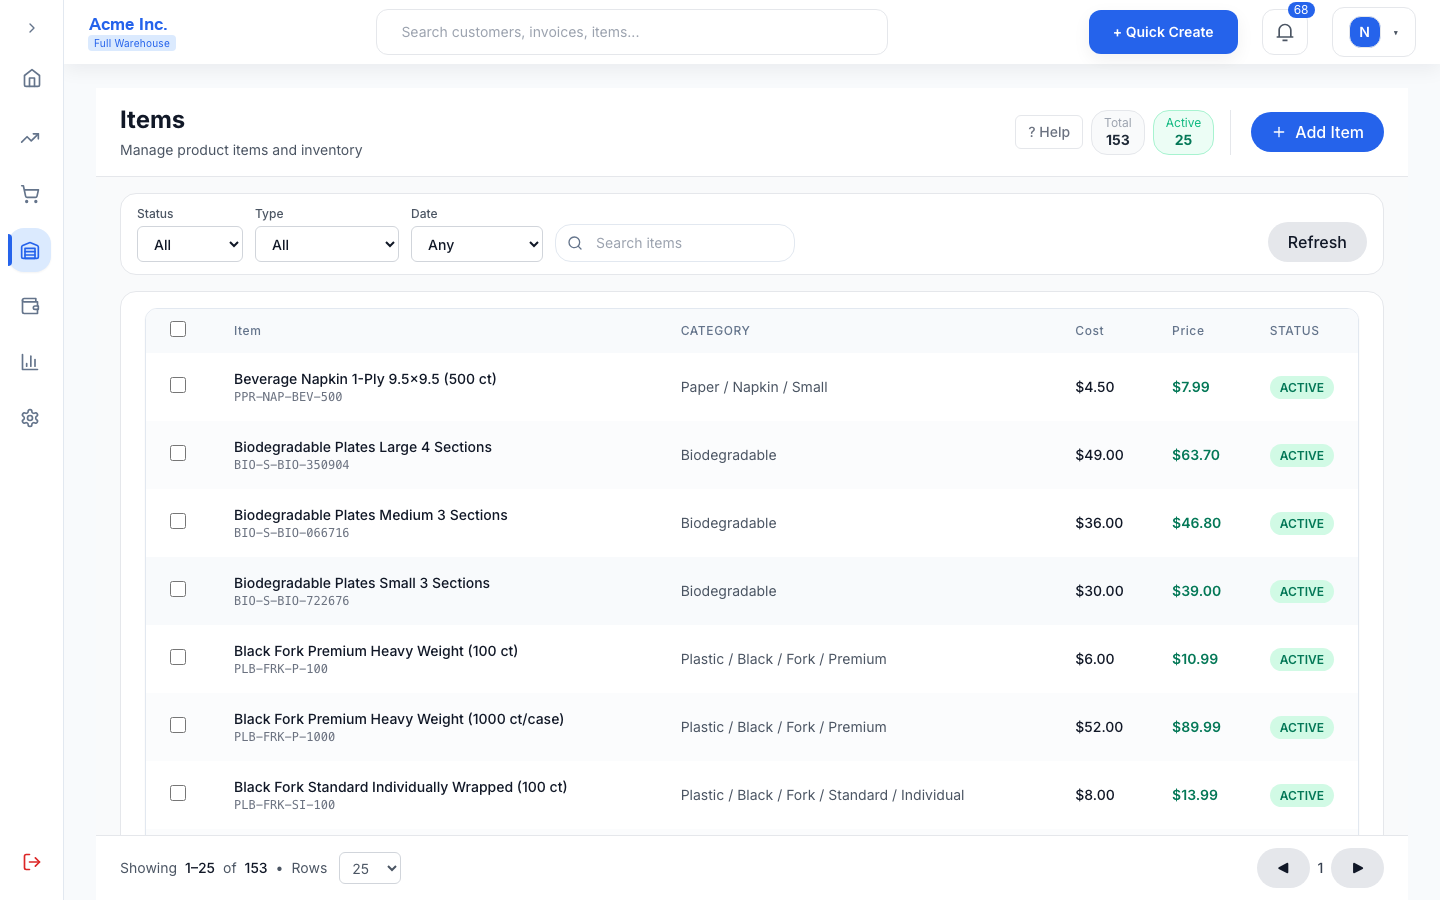Check the Biodegradable Plates Small 3 Sections checkbox
Screen dimensions: 1440x900
[x=178, y=589]
